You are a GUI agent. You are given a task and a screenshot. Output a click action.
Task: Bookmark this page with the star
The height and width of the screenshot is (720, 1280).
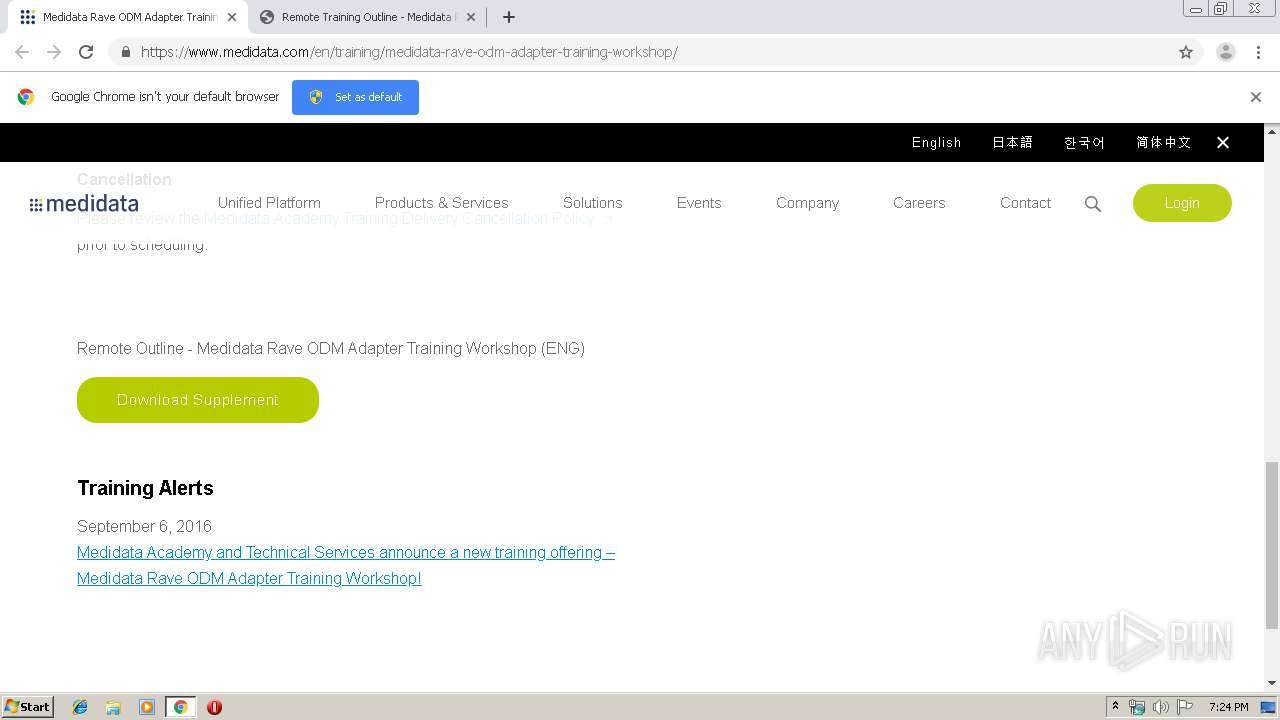click(x=1186, y=52)
